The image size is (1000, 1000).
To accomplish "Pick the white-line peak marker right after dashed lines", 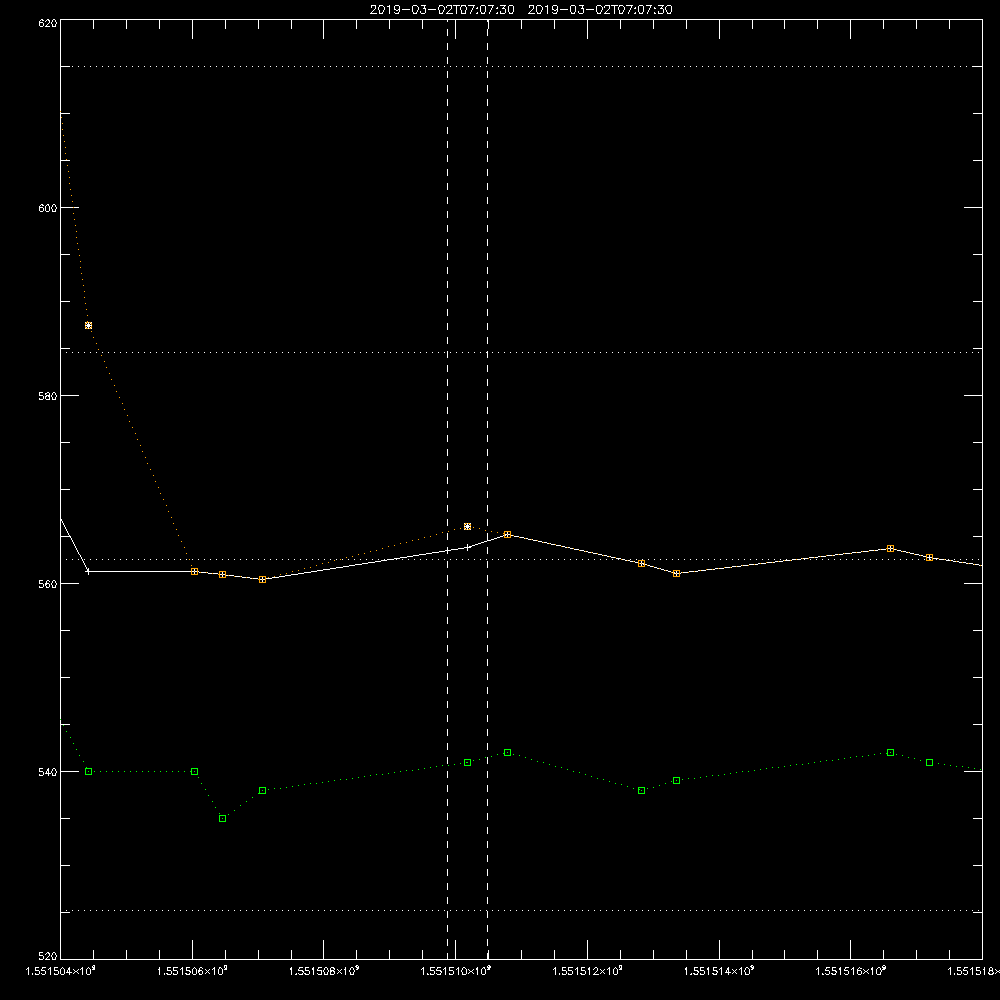I will pyautogui.click(x=508, y=534).
